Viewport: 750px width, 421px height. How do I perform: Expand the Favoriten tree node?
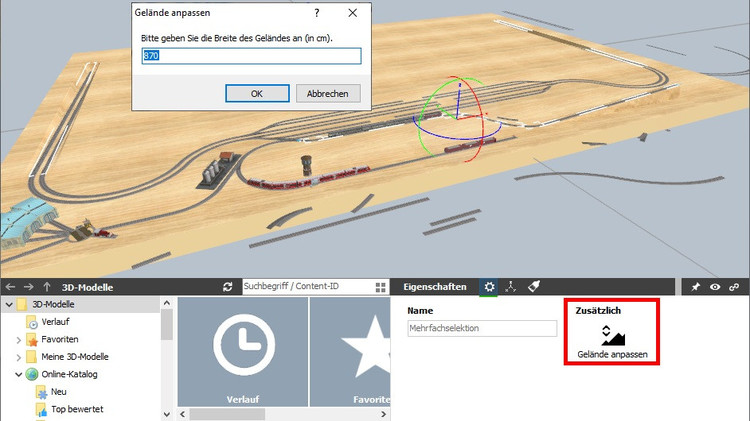[x=19, y=340]
